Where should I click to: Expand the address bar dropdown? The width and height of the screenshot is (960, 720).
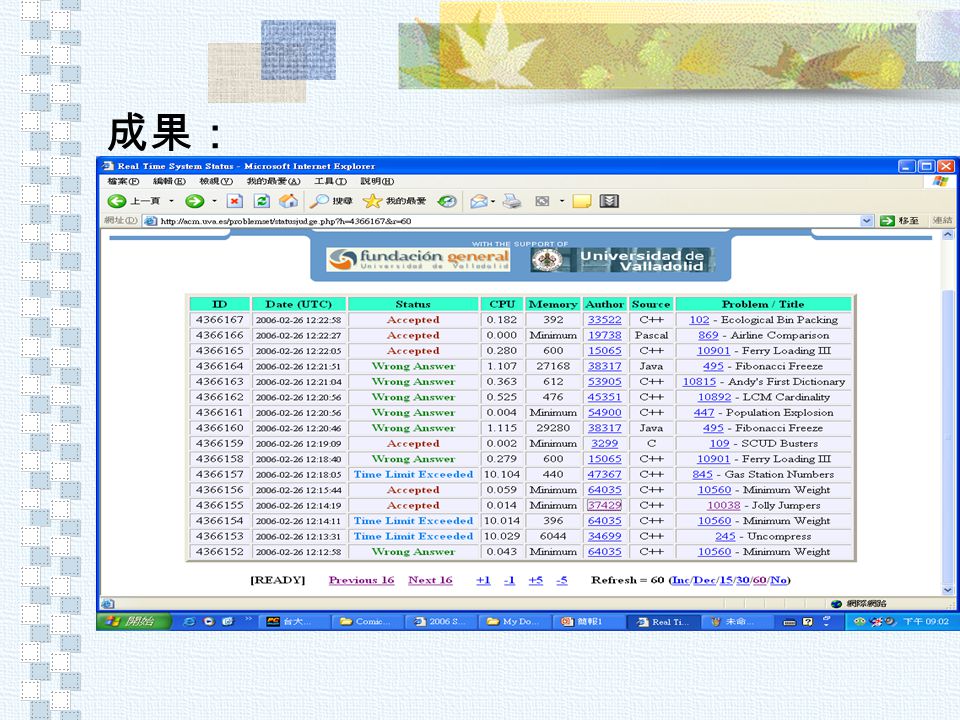point(866,221)
